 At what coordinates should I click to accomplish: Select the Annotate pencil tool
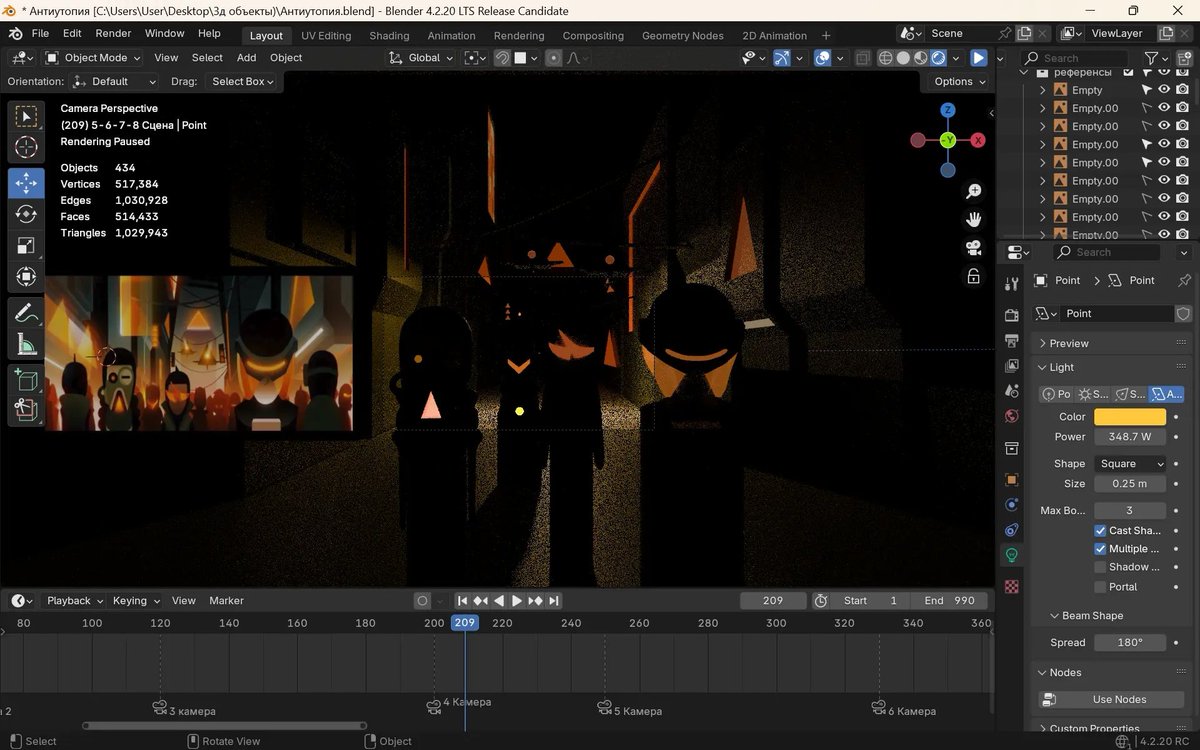click(26, 313)
